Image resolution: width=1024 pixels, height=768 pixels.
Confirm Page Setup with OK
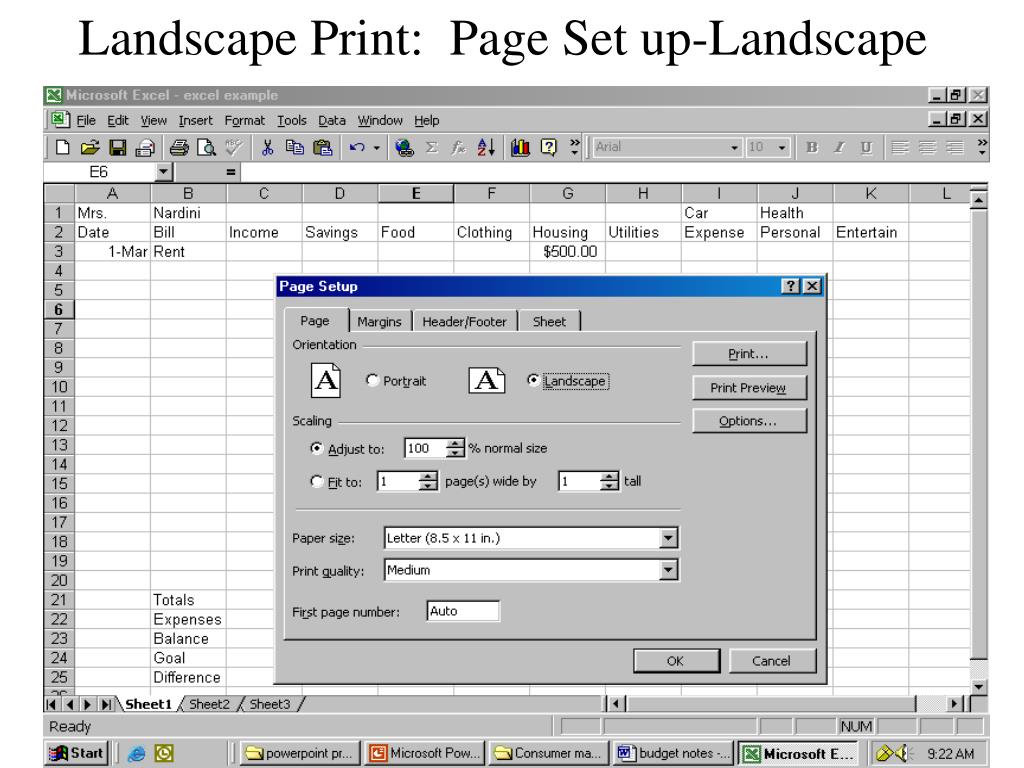676,661
